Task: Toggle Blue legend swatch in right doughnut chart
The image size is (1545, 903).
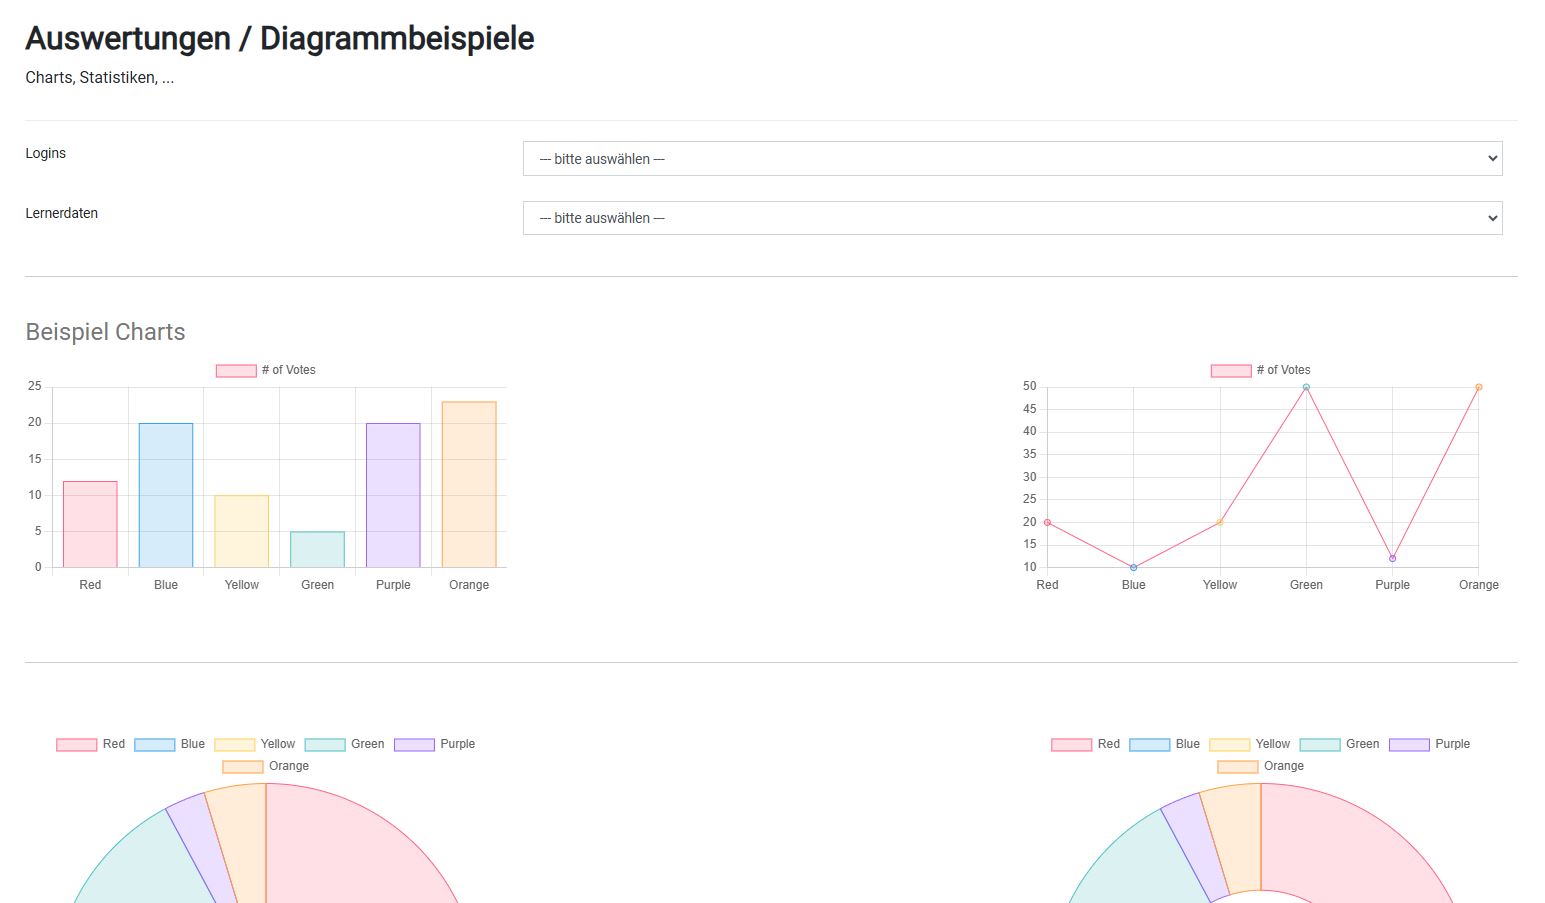Action: [x=1149, y=745]
